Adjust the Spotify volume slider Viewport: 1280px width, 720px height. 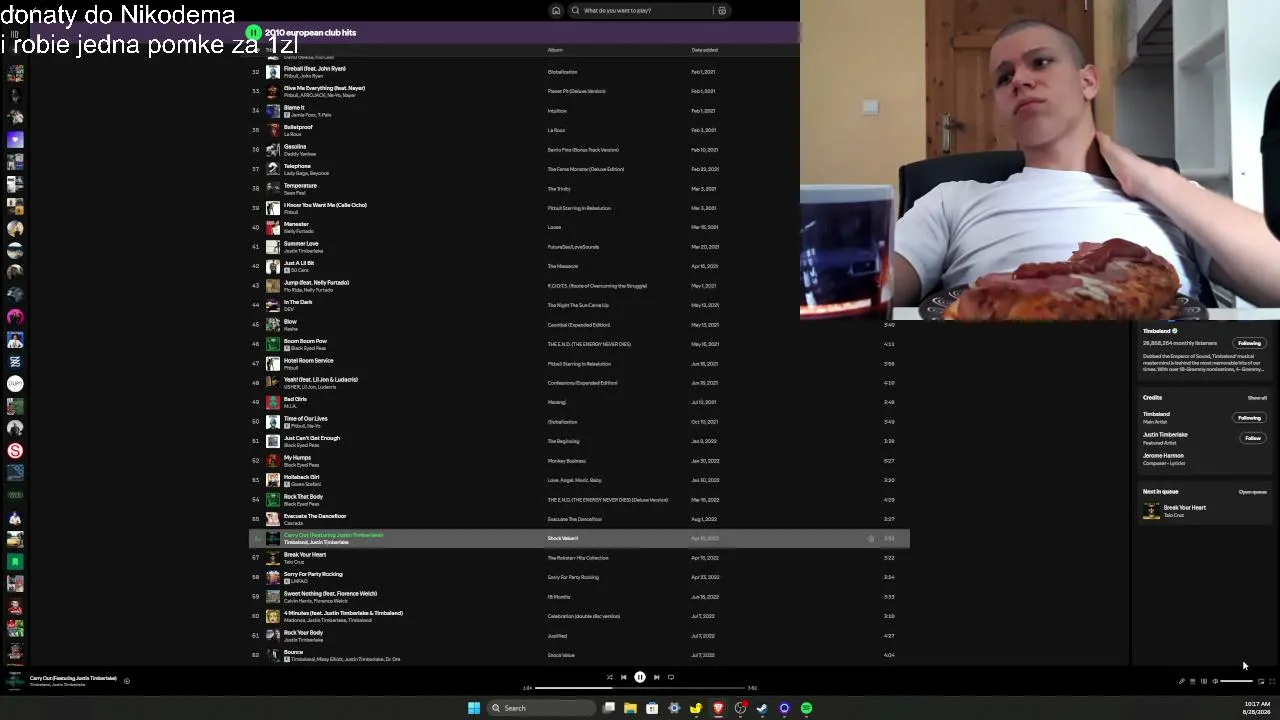click(1237, 681)
